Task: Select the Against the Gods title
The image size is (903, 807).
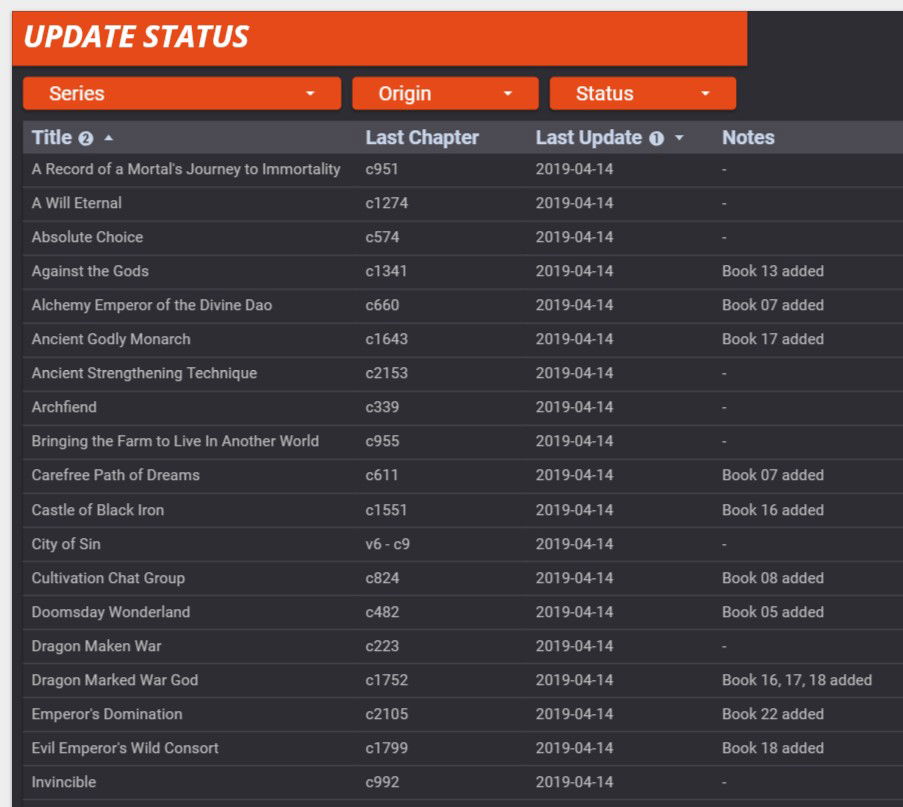Action: tap(90, 271)
